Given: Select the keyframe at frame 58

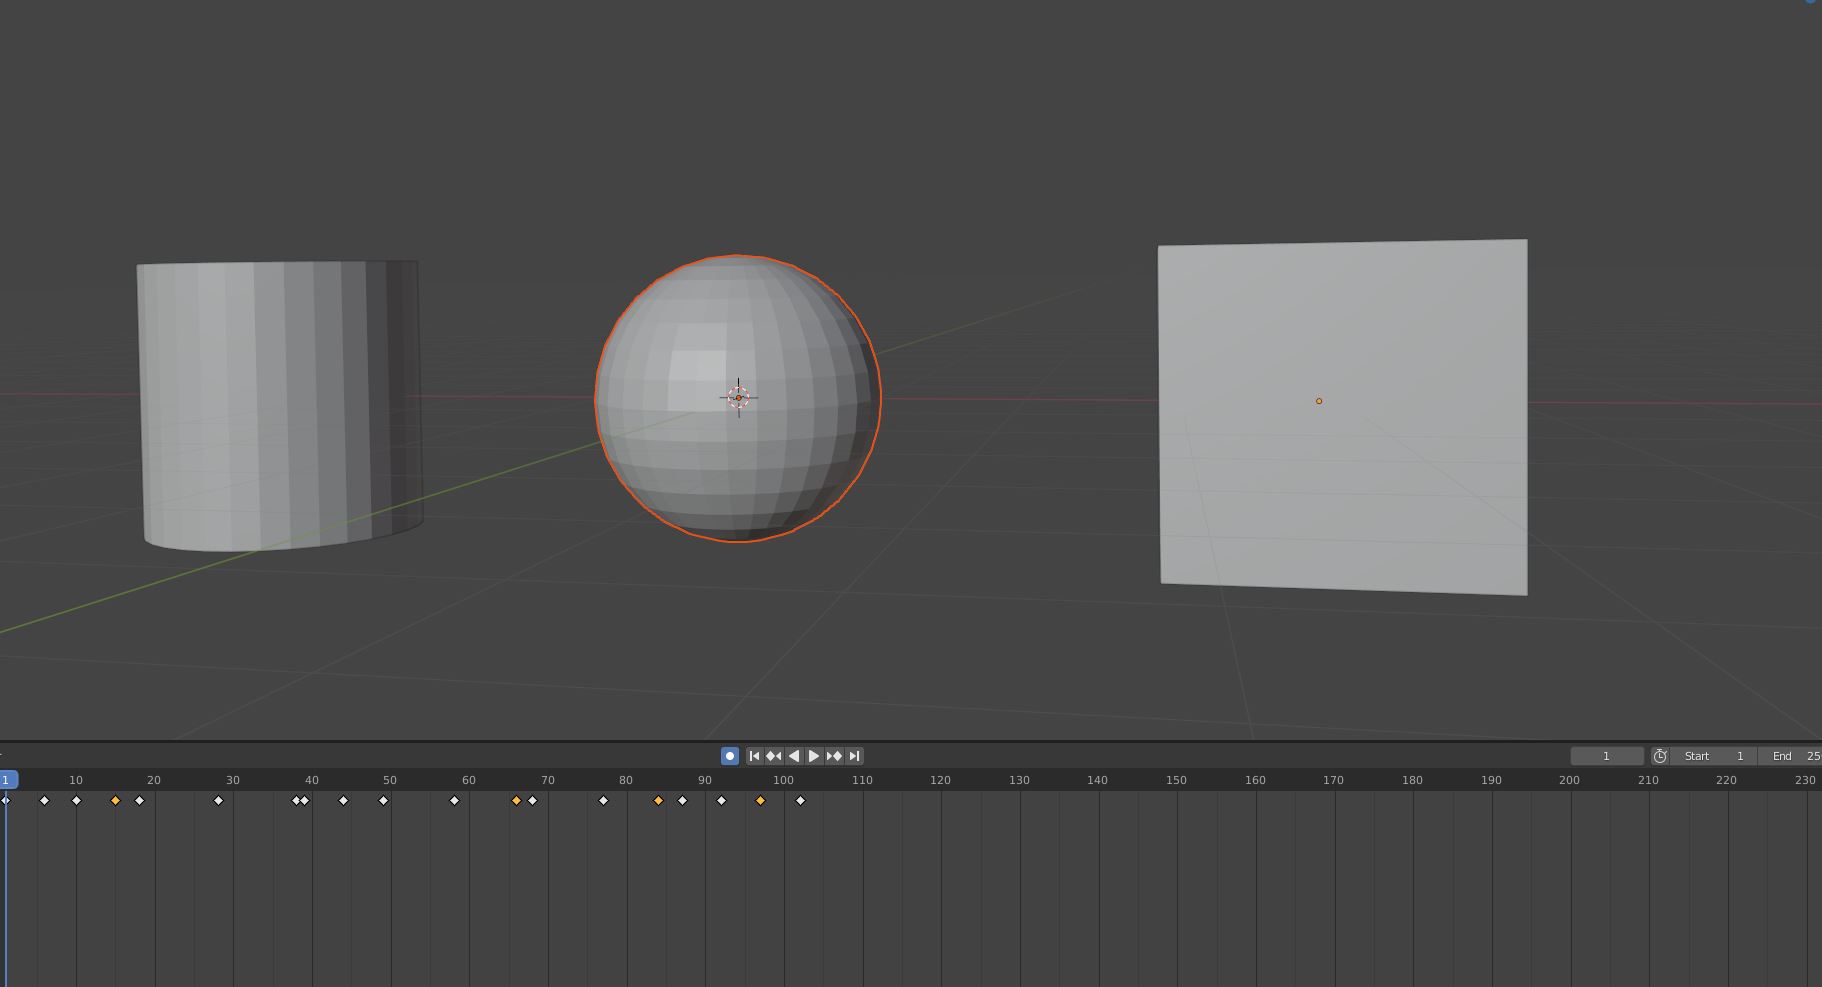Looking at the screenshot, I should 454,801.
